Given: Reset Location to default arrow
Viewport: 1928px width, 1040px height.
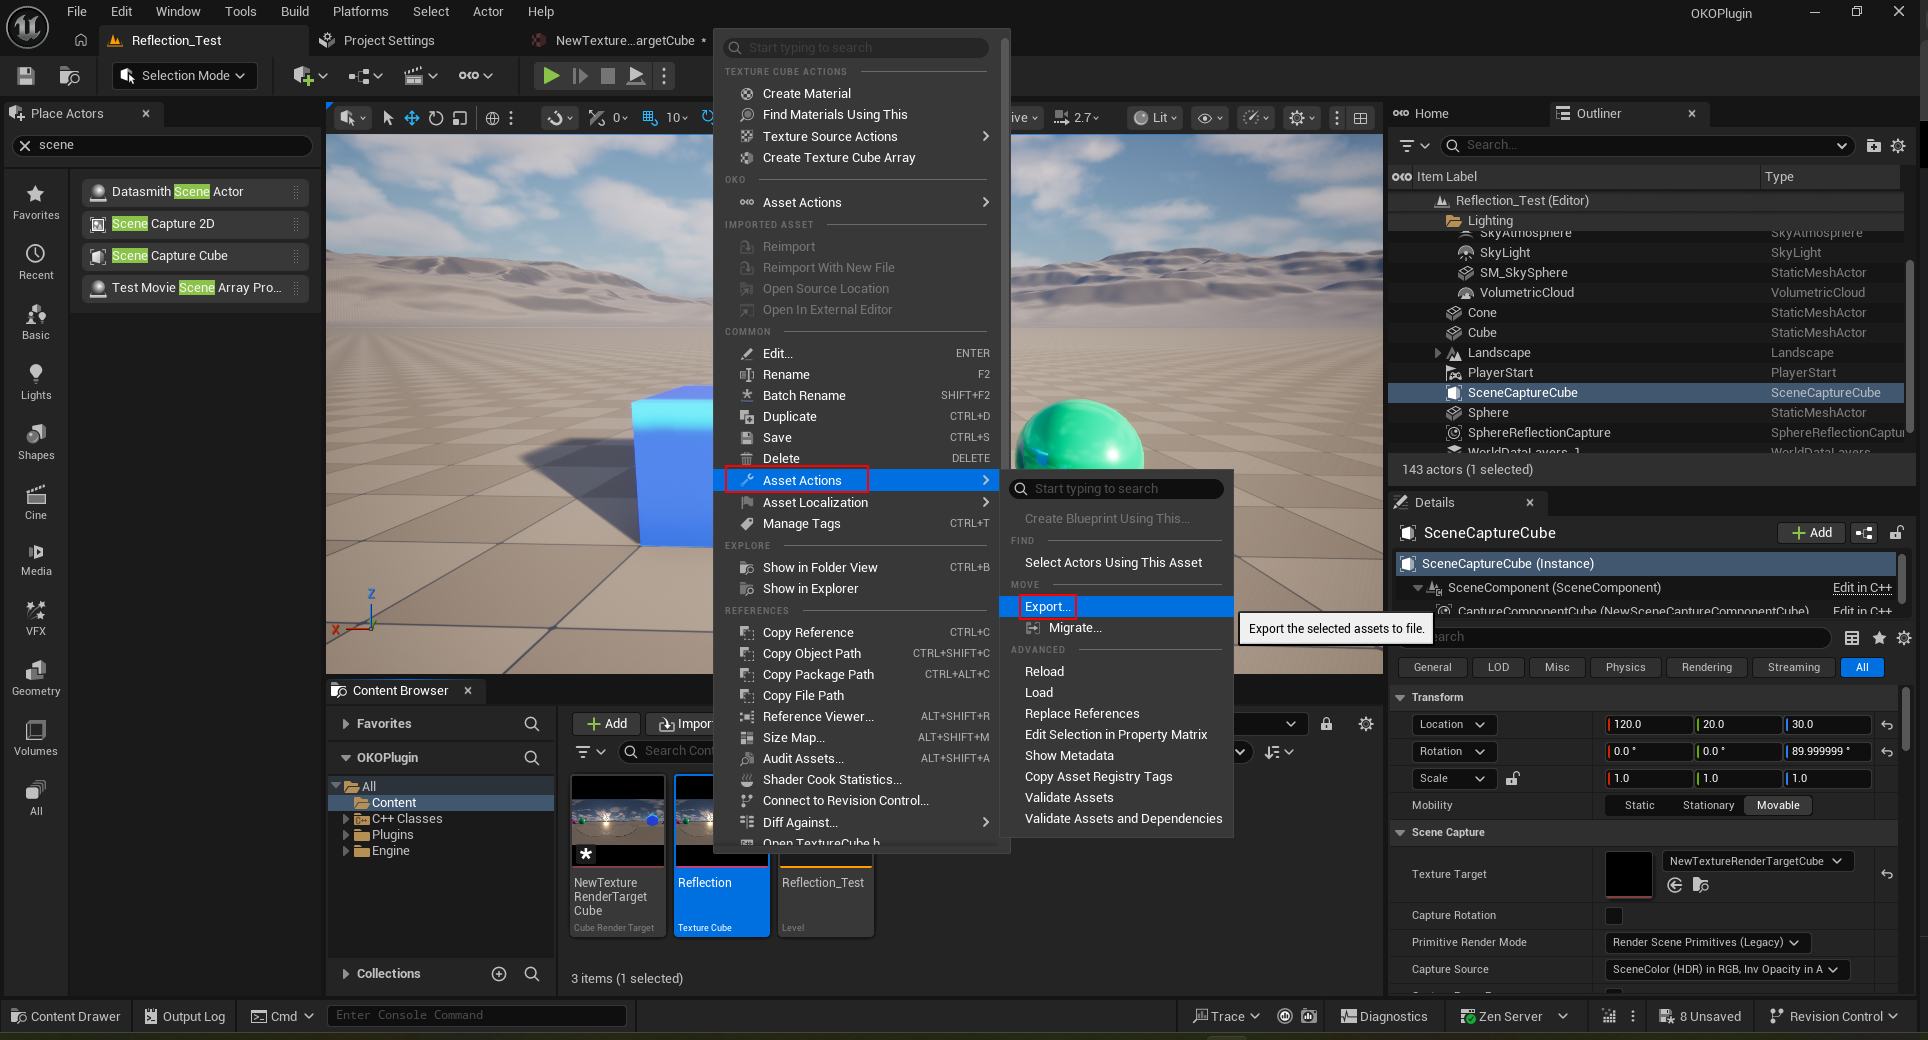Looking at the screenshot, I should (1887, 725).
